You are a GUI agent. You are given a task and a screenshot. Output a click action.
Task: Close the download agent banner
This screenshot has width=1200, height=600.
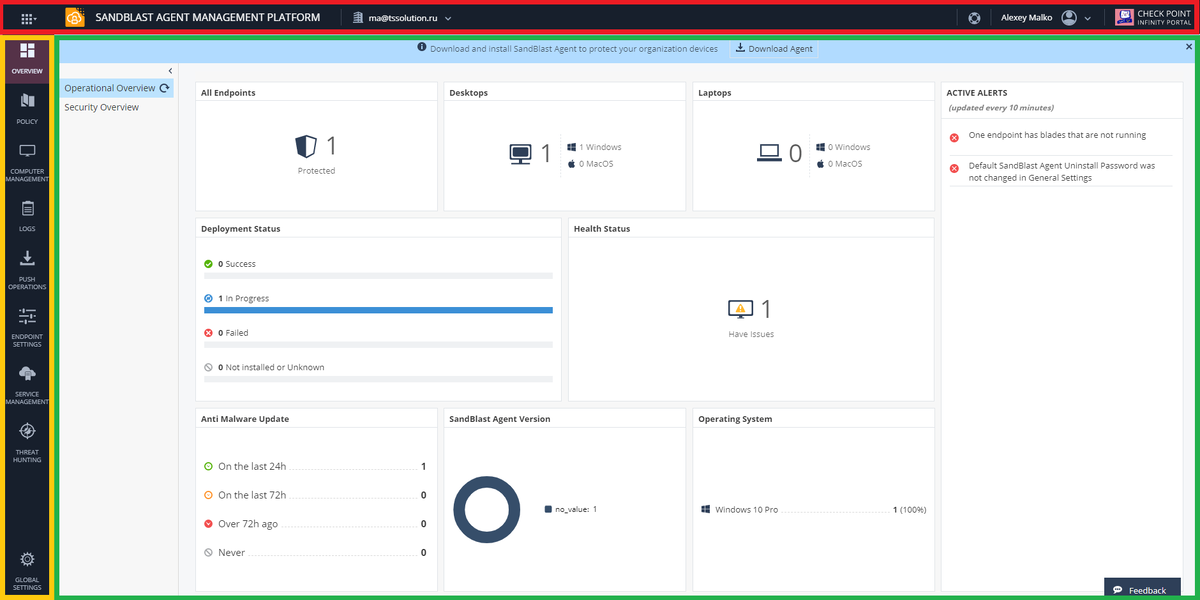tap(1189, 46)
